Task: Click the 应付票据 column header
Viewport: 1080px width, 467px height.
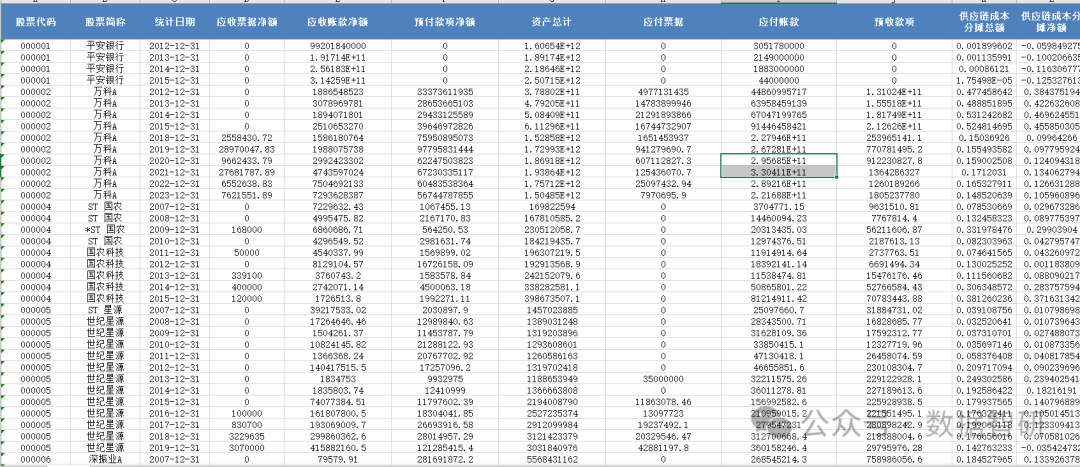Action: 663,22
